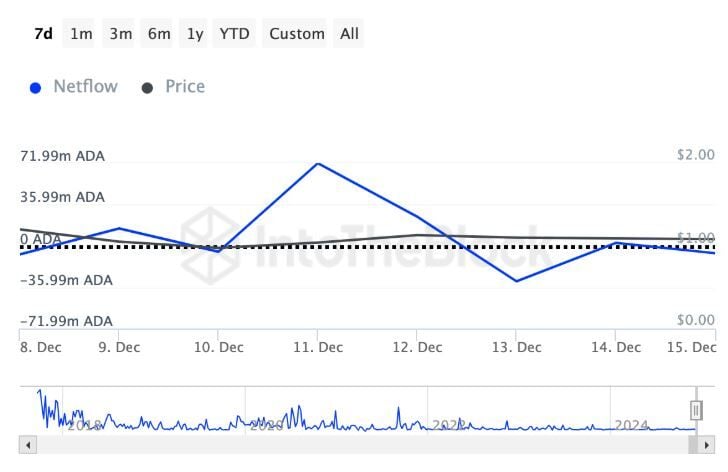Show All available history

tap(349, 33)
